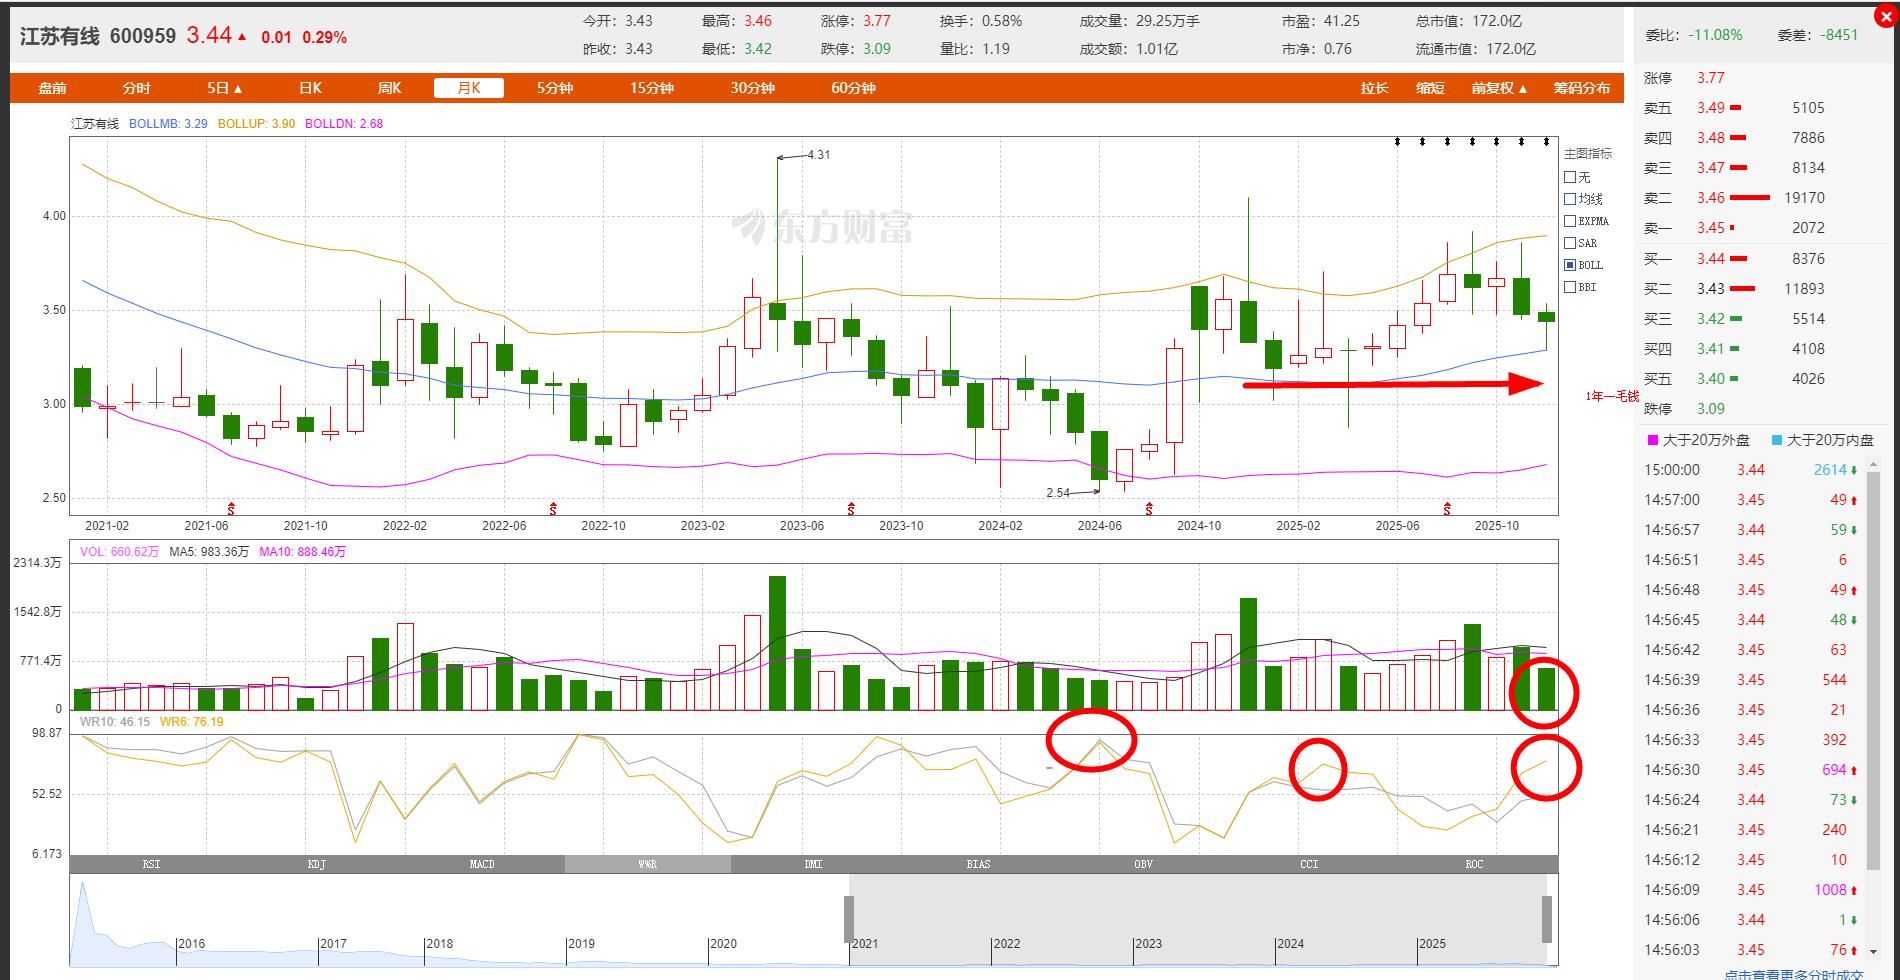Switch to the 分时 intraday tab
The height and width of the screenshot is (980, 1900).
click(136, 88)
